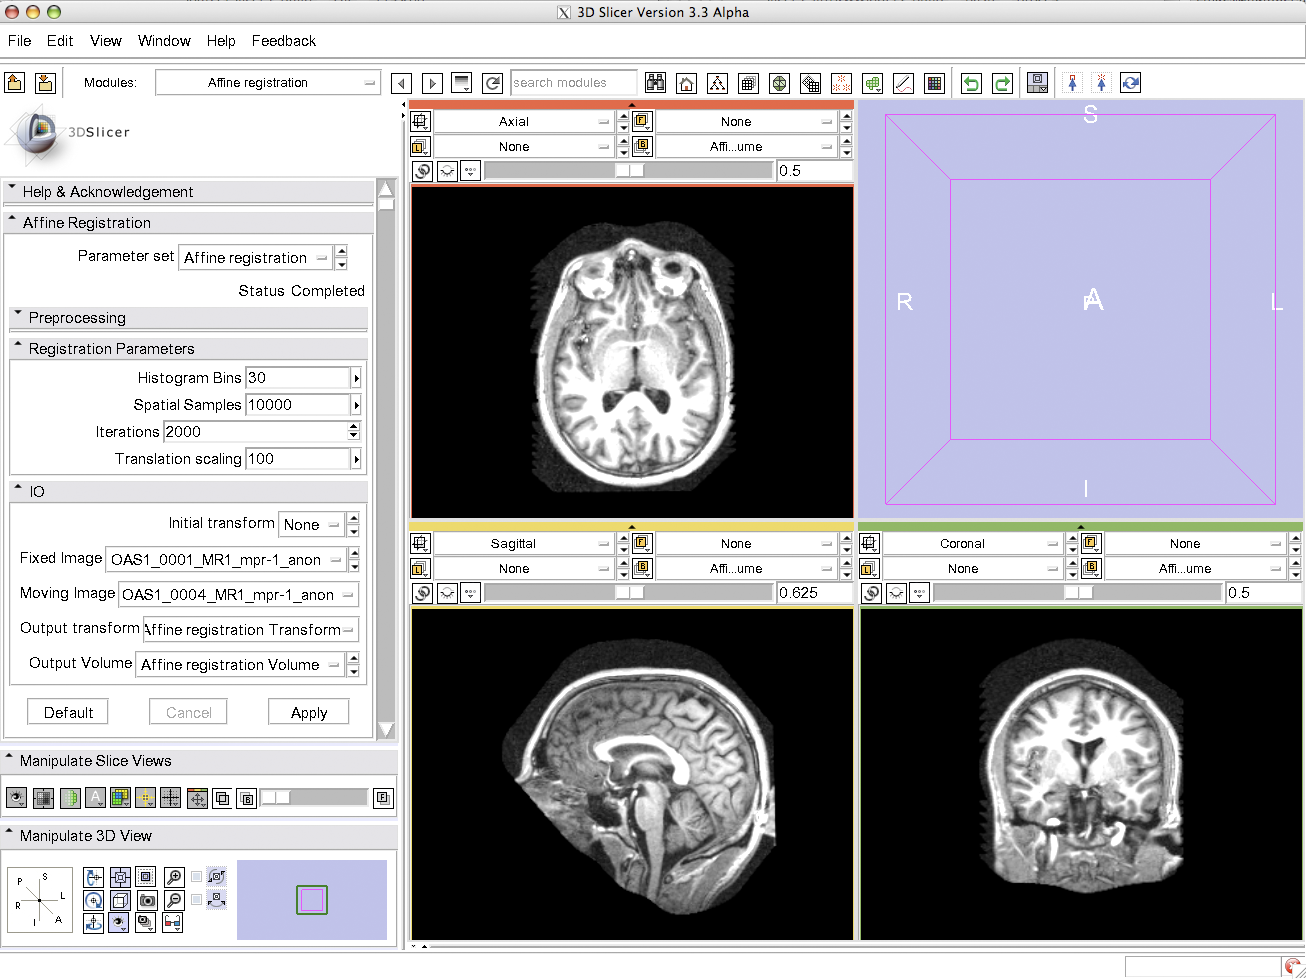Zoom in the 3D view with magnifier plus
Image resolution: width=1306 pixels, height=979 pixels.
click(x=174, y=878)
